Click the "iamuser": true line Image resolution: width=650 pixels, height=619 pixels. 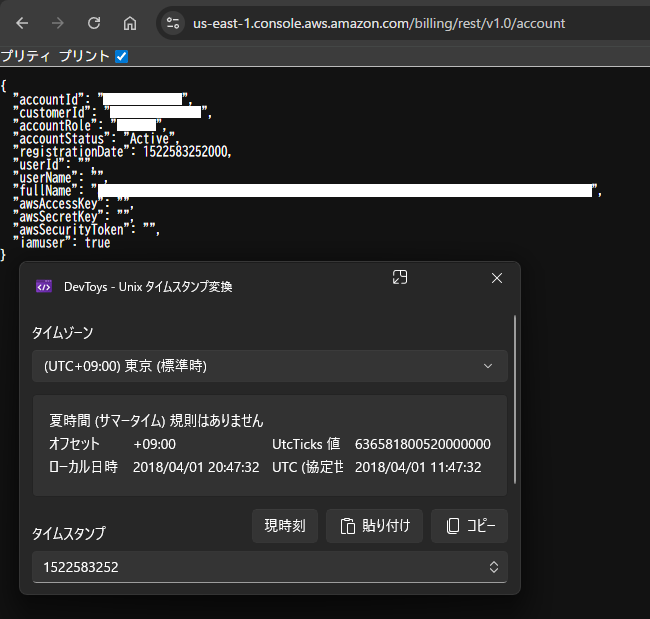pos(61,243)
